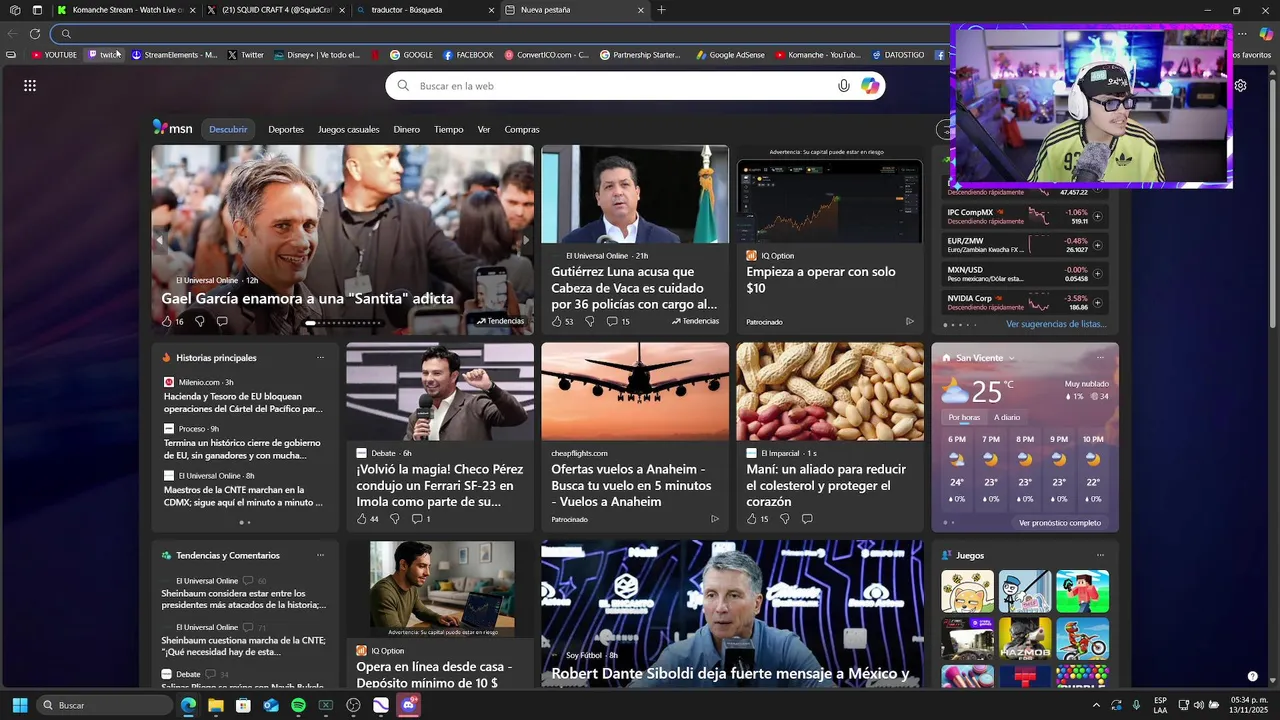
Task: Open Historias principales more options menu
Action: [320, 358]
